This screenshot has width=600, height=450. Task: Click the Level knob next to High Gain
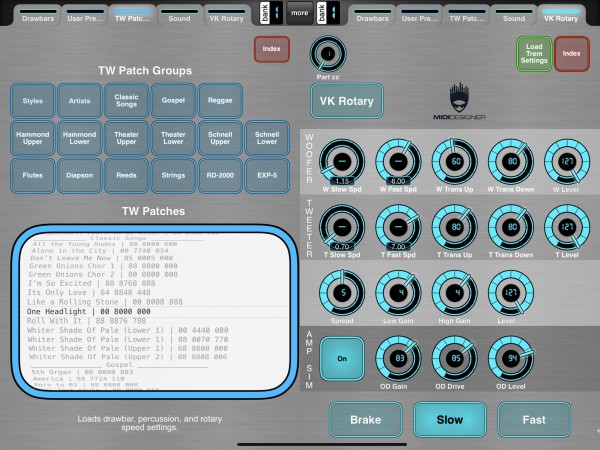tap(511, 293)
